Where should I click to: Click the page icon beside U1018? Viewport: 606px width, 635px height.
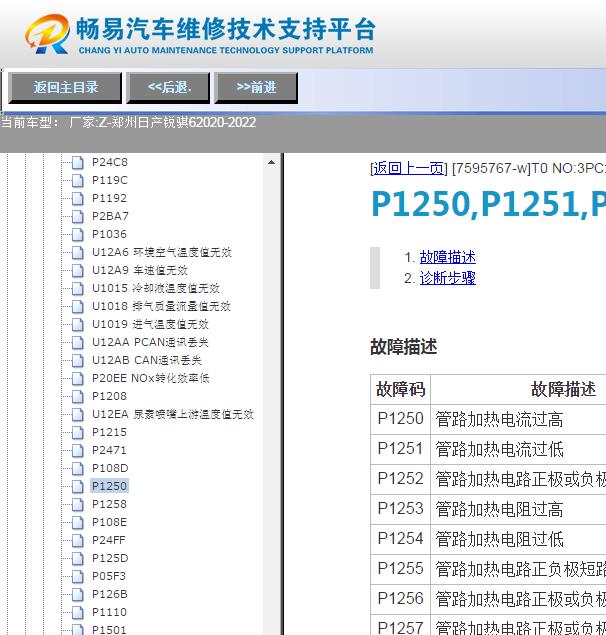pyautogui.click(x=77, y=306)
